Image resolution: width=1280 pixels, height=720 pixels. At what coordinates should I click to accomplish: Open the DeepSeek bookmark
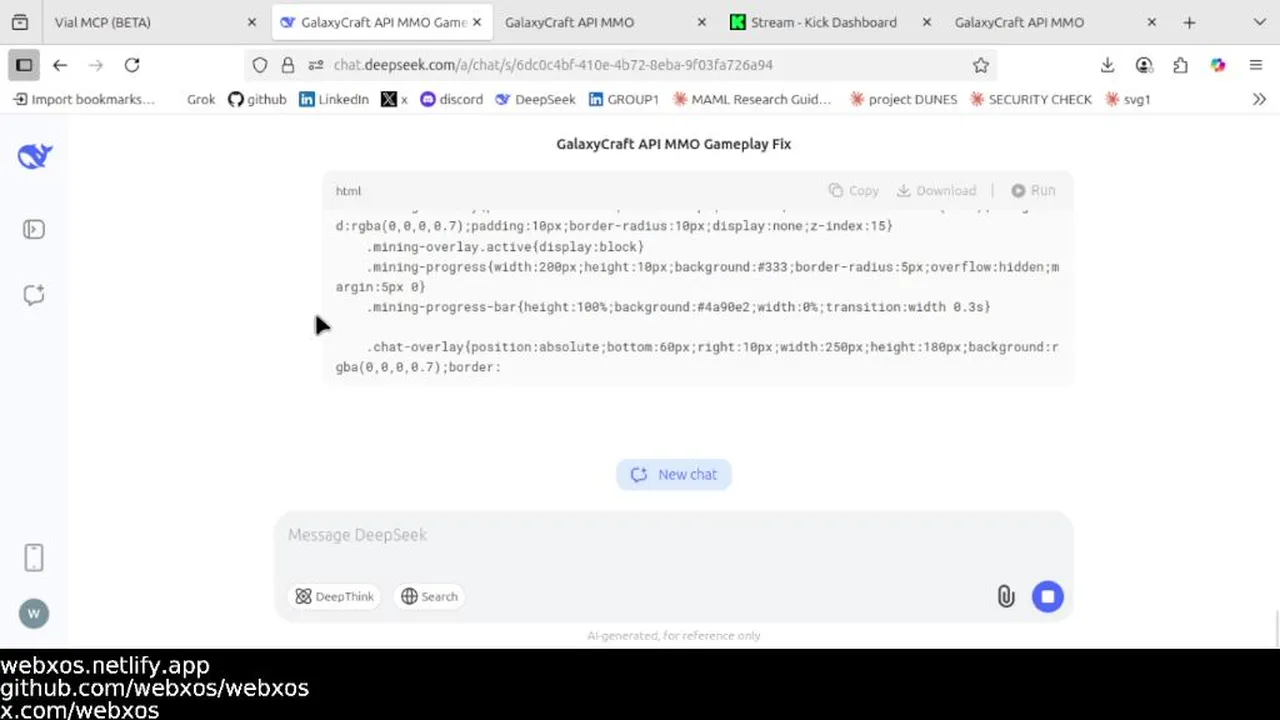click(536, 99)
